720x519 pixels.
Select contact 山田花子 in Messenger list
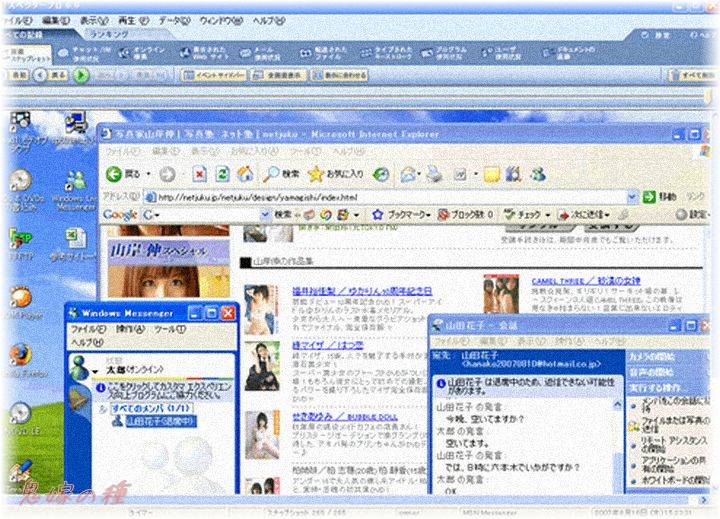click(x=160, y=421)
